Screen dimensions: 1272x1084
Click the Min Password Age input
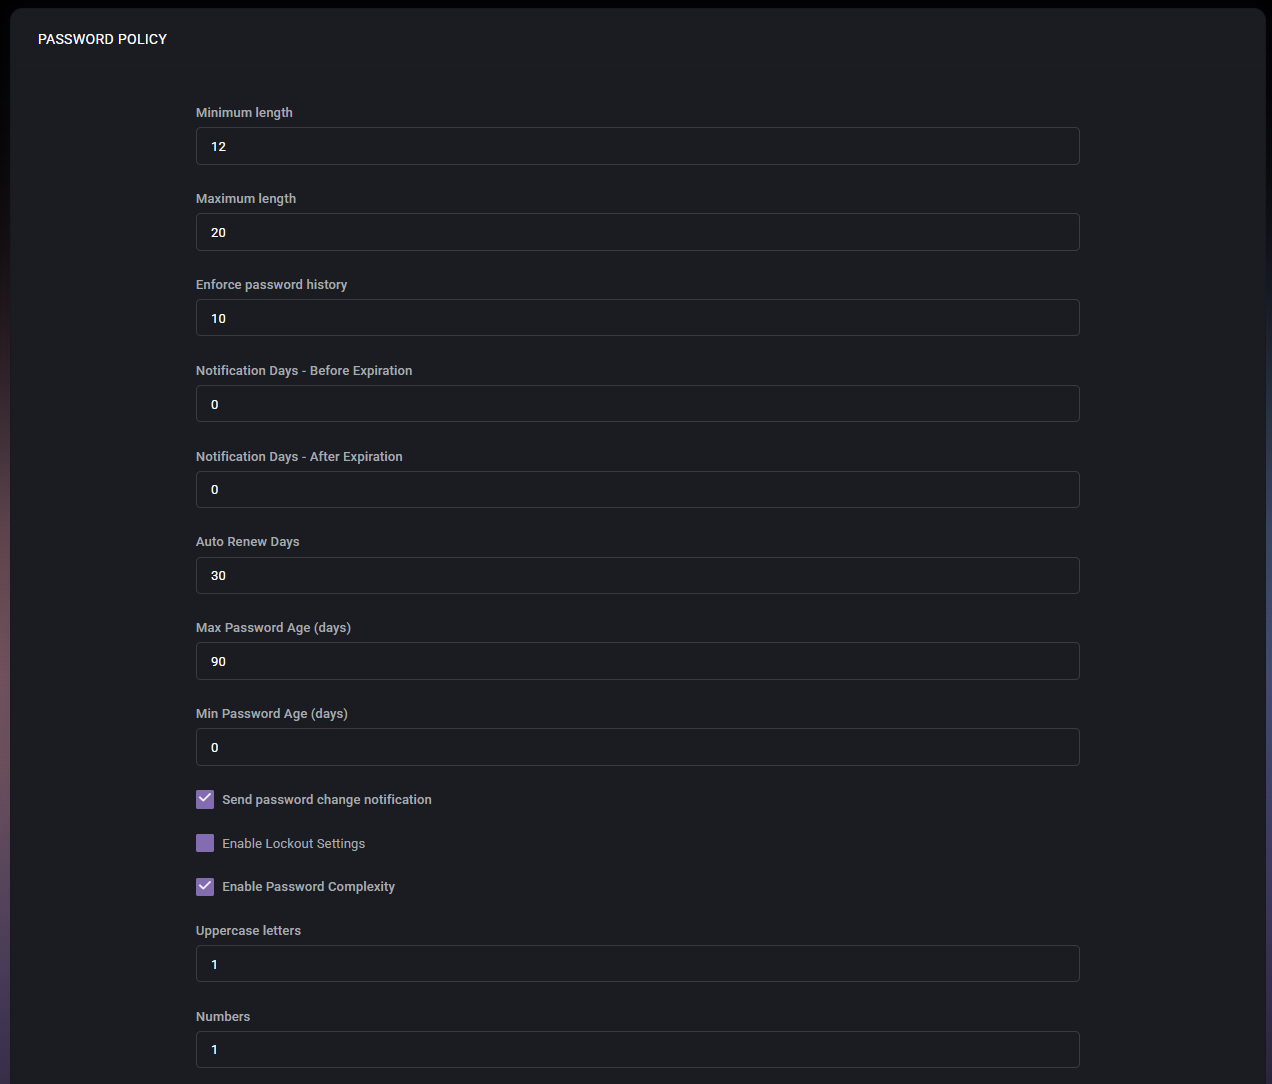tap(637, 747)
